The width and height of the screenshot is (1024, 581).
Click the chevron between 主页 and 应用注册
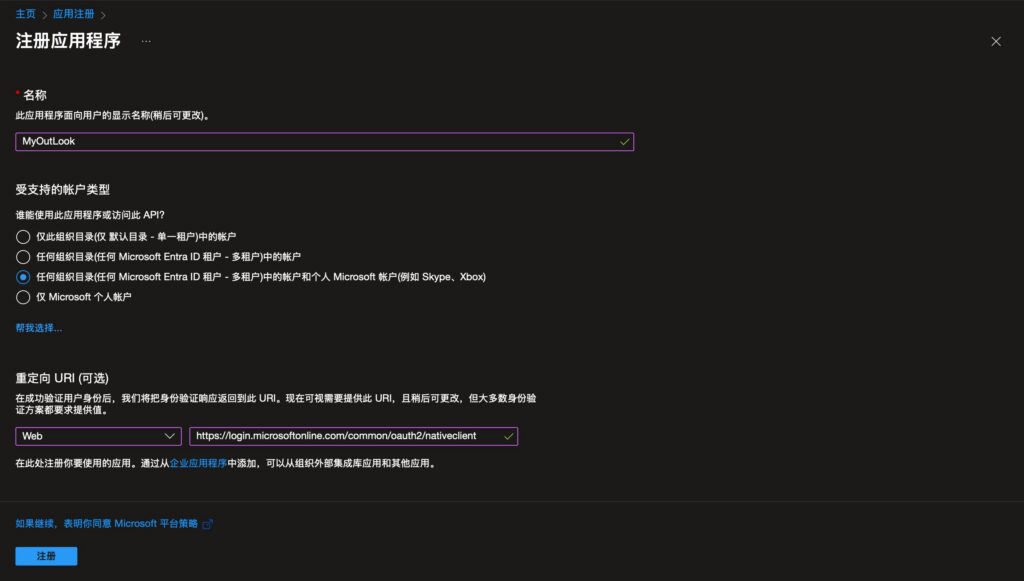coord(44,14)
